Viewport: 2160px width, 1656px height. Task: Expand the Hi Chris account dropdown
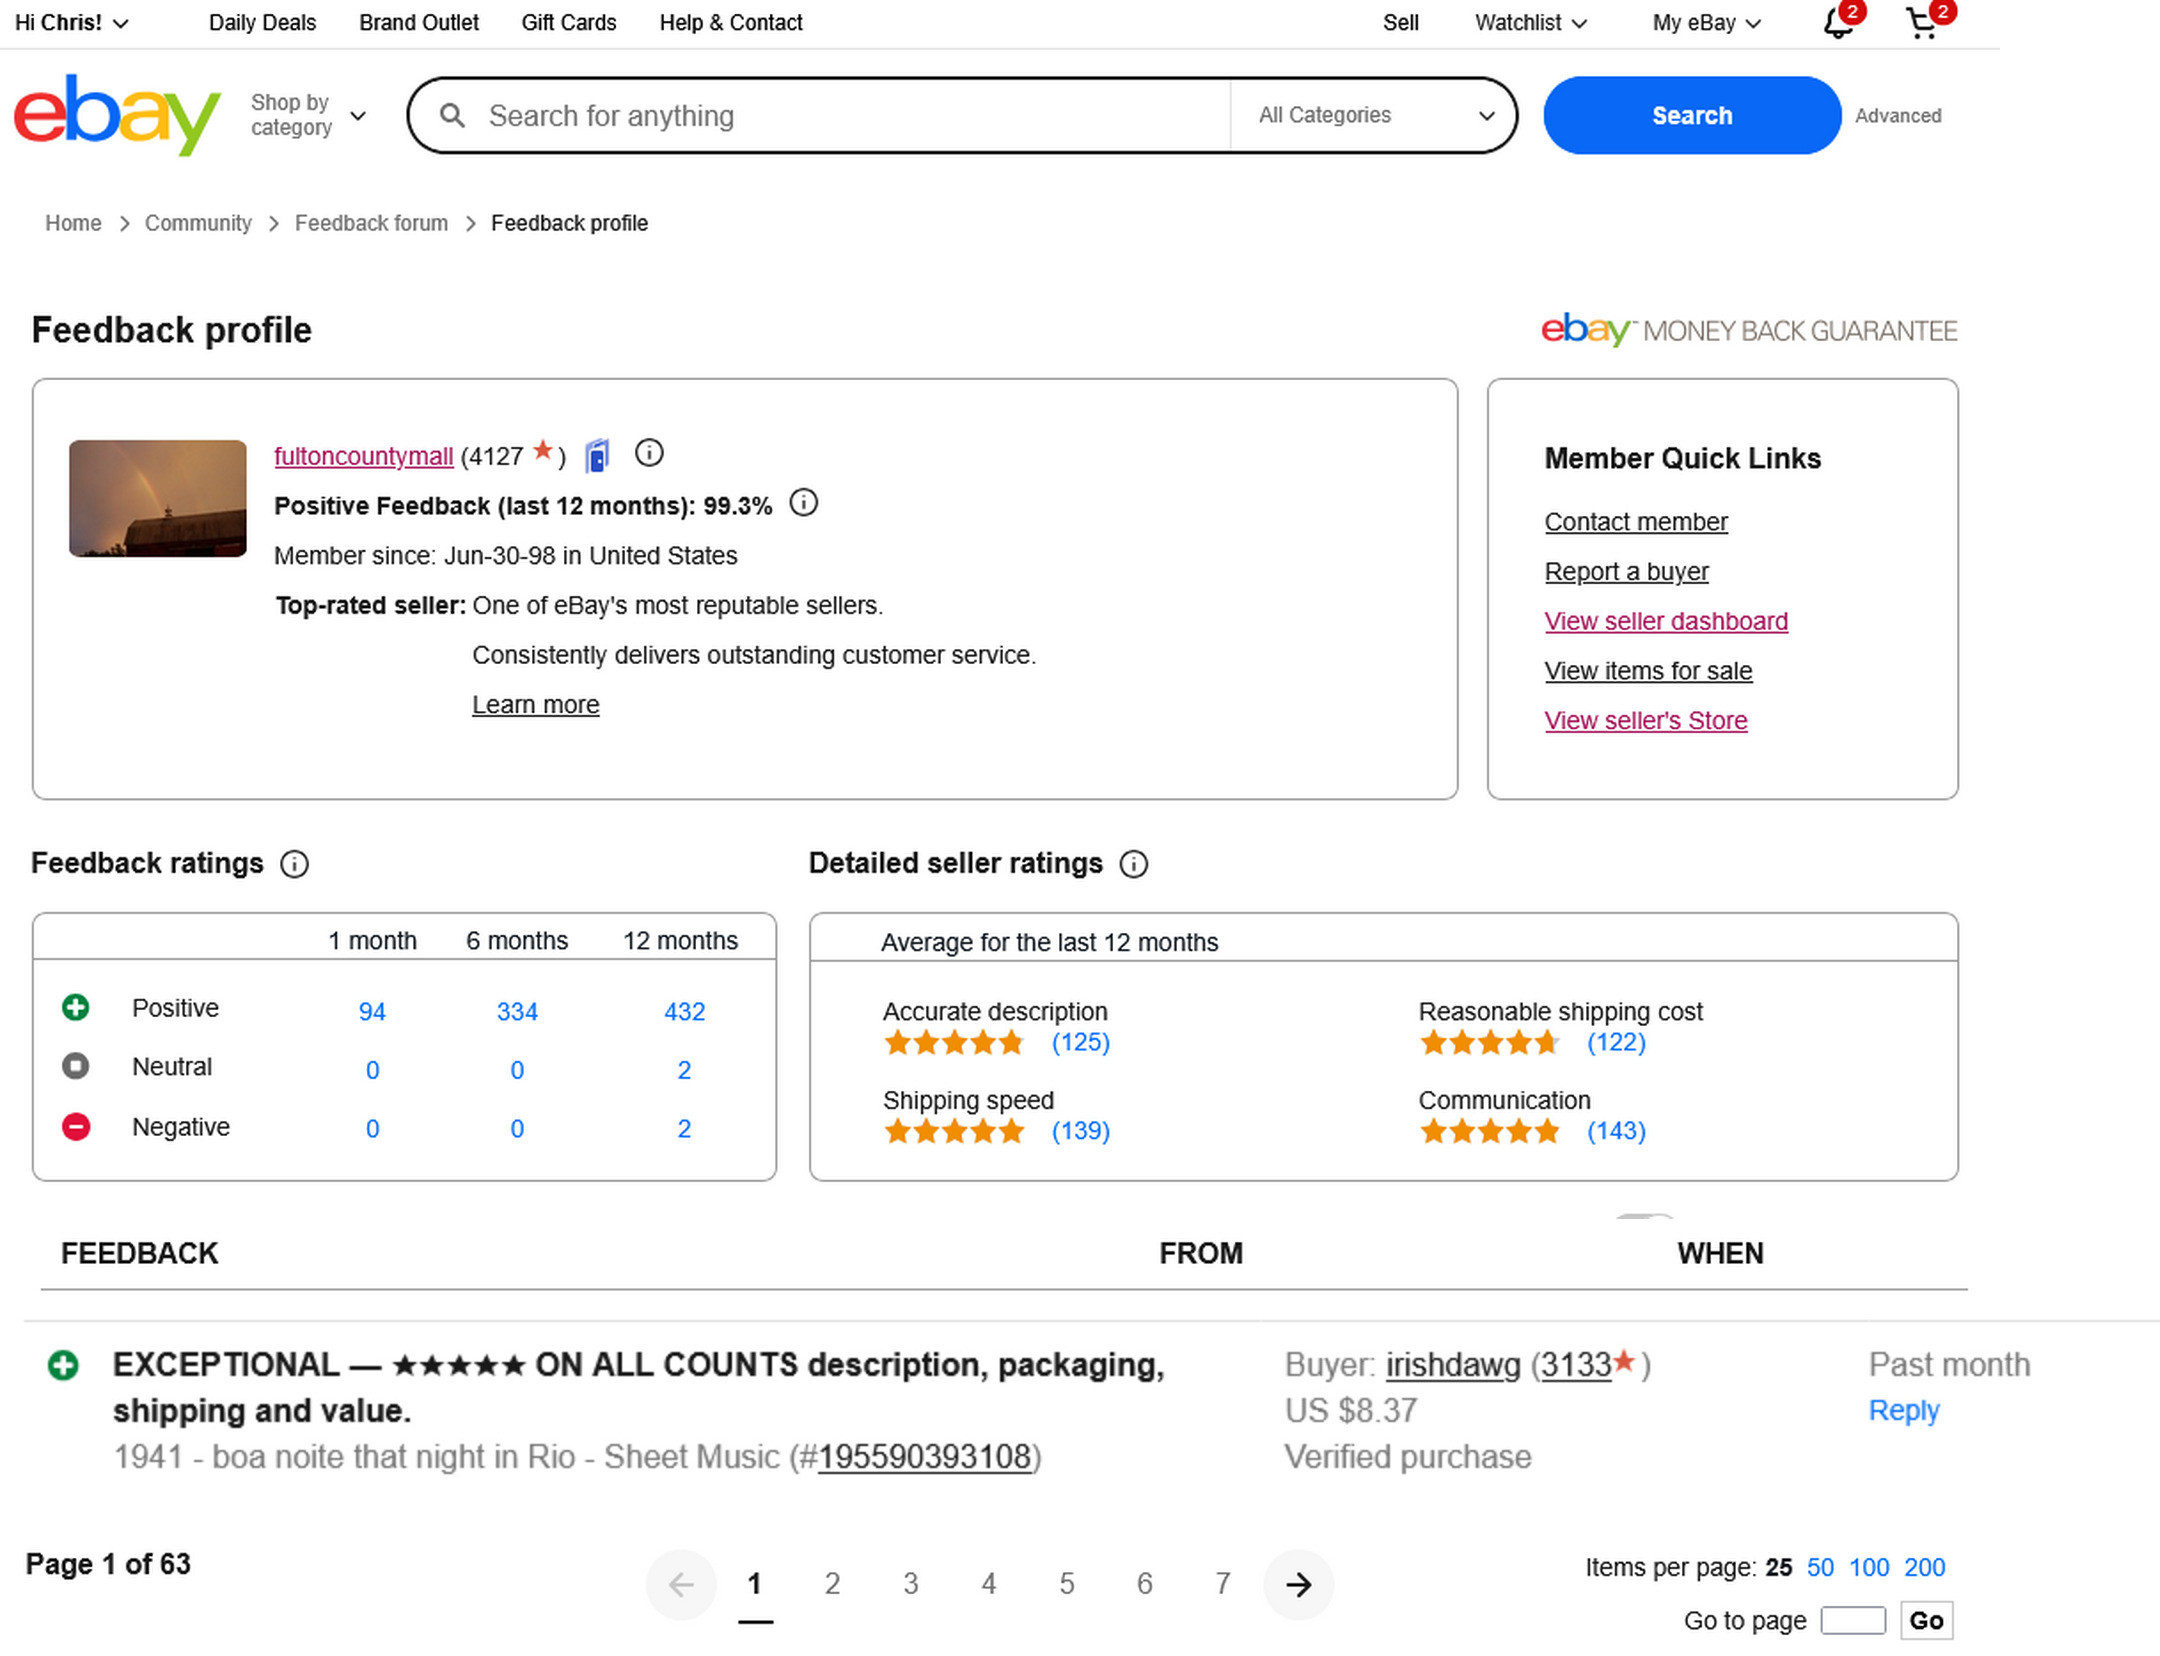point(71,23)
